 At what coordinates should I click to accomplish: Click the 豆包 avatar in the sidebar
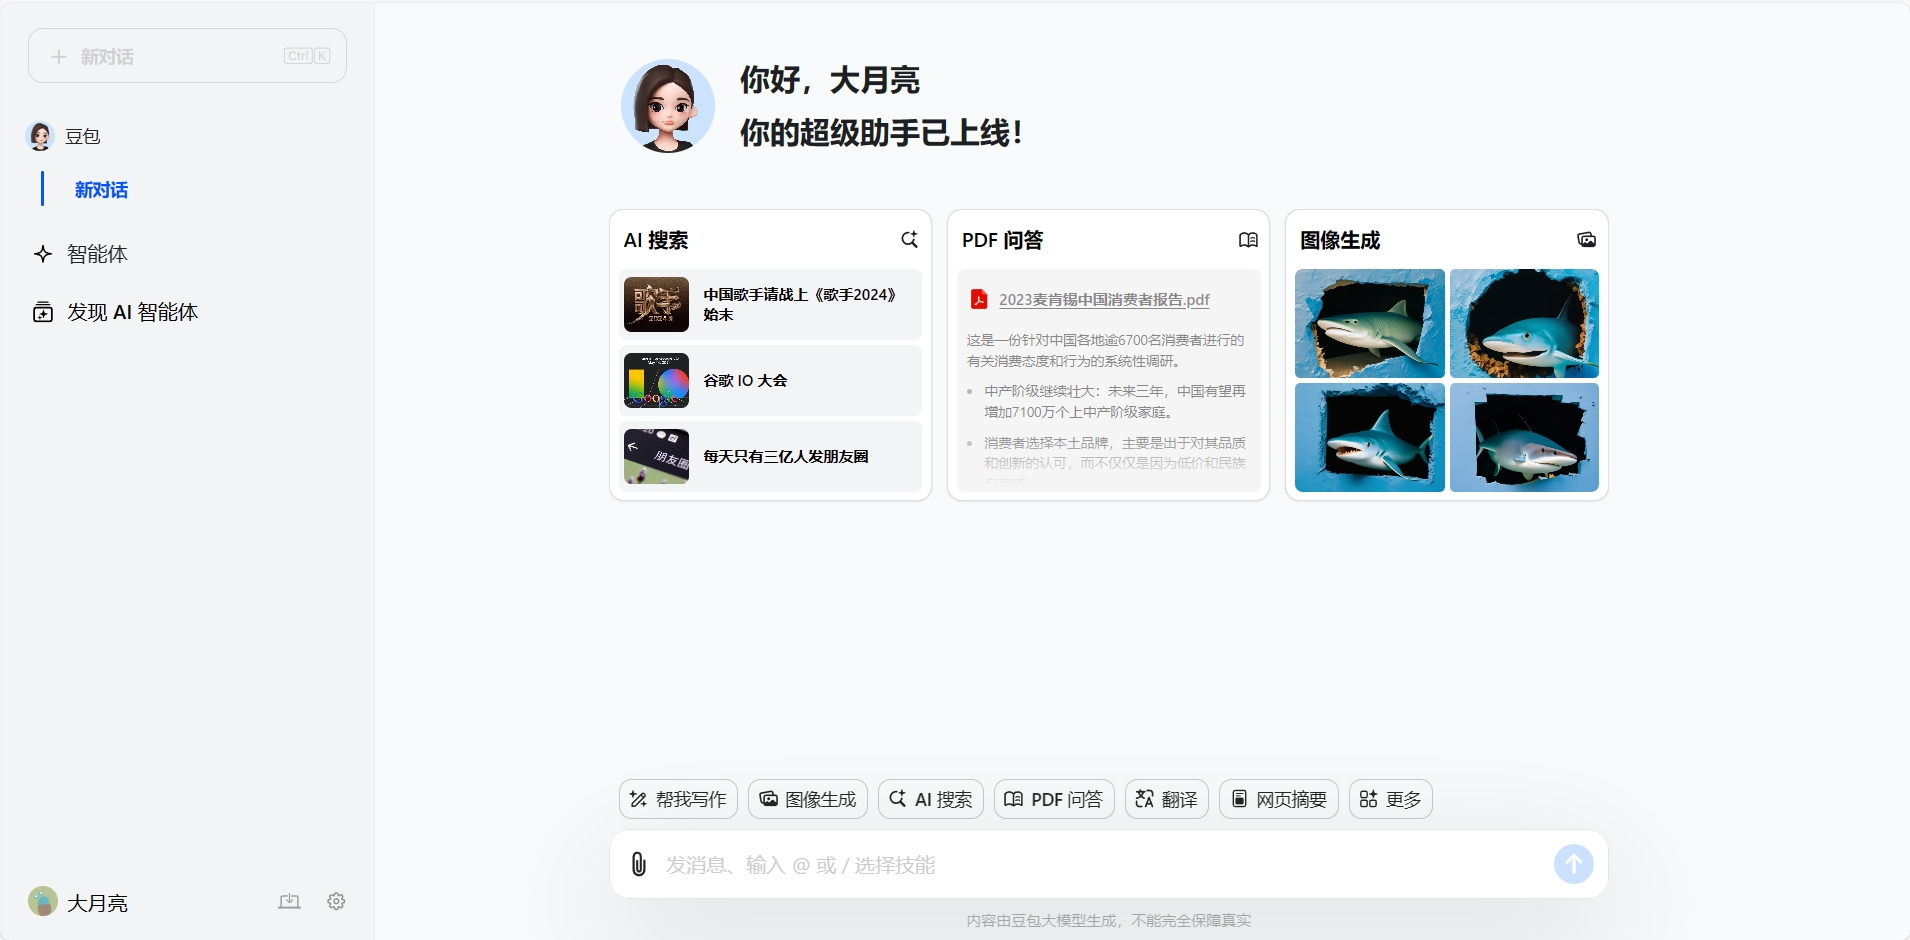[x=39, y=136]
